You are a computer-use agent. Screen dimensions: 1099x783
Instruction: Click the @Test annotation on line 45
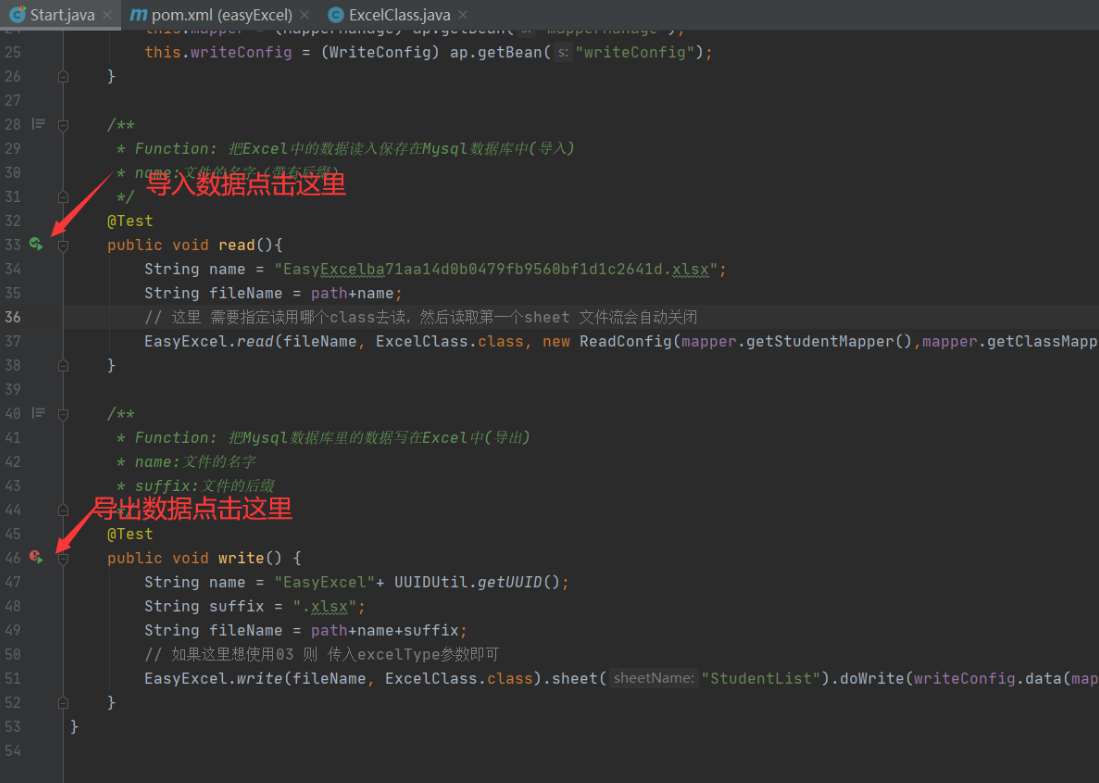130,534
